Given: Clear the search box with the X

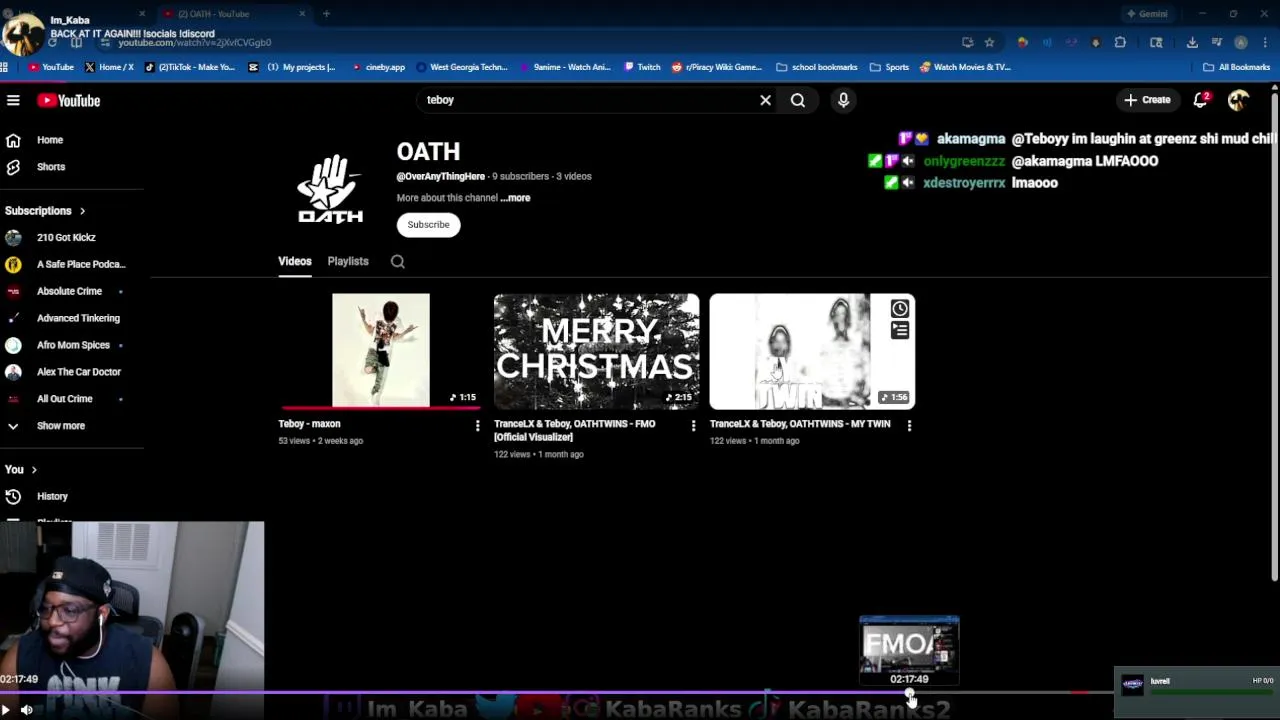Looking at the screenshot, I should 765,100.
